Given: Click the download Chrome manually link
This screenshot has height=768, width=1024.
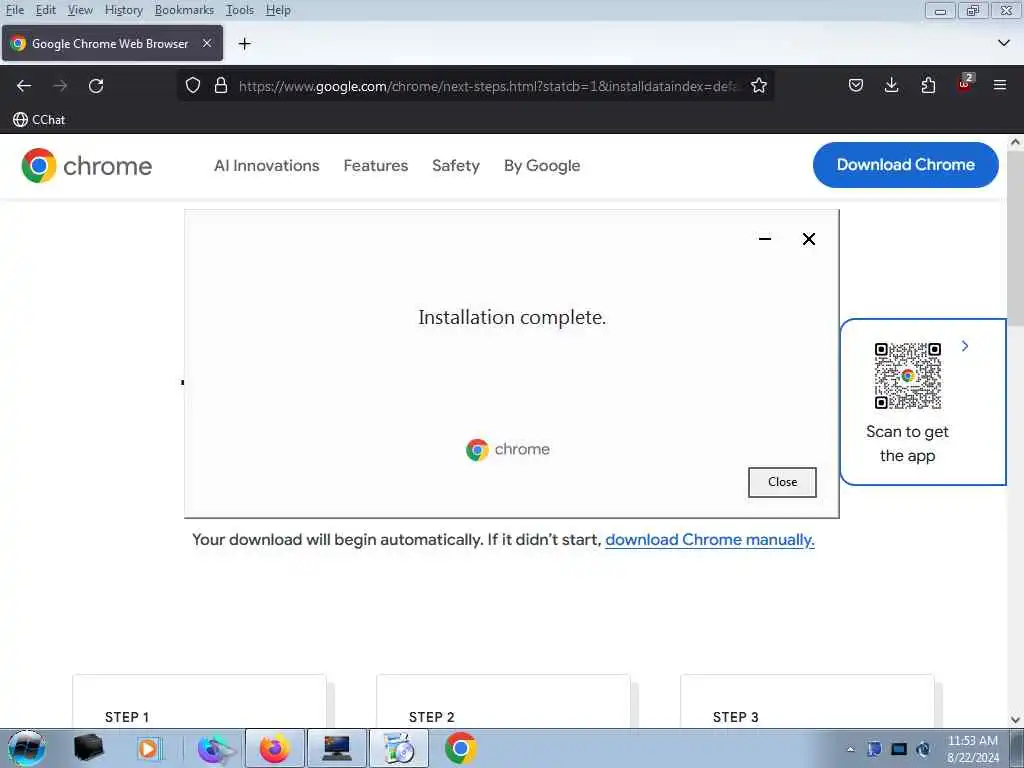Looking at the screenshot, I should [x=710, y=540].
